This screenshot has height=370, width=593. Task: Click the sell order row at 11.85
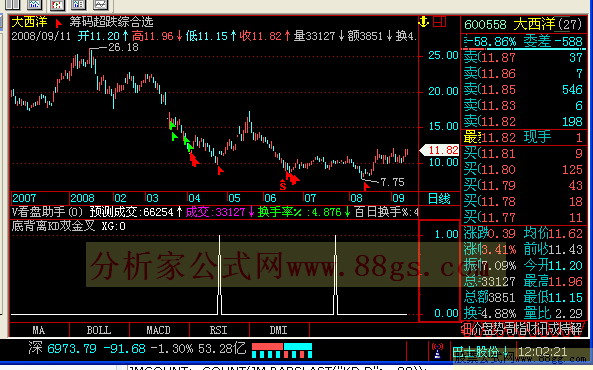[x=523, y=90]
